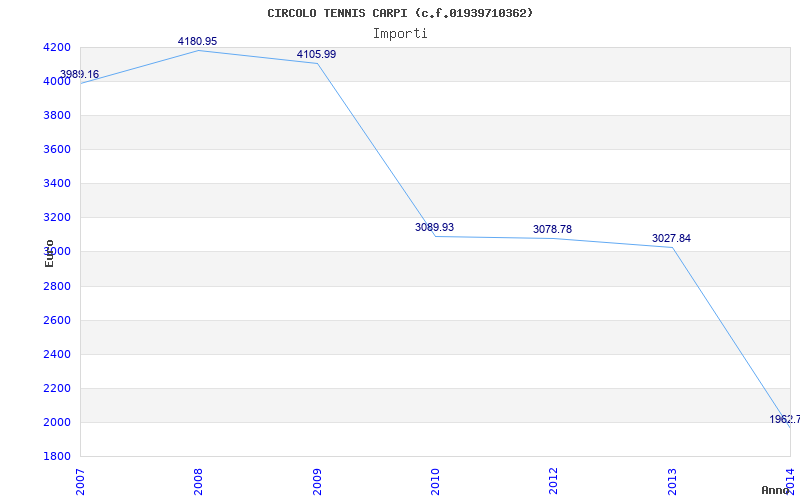Click x-axis year 2010
This screenshot has width=800, height=500.
[435, 482]
